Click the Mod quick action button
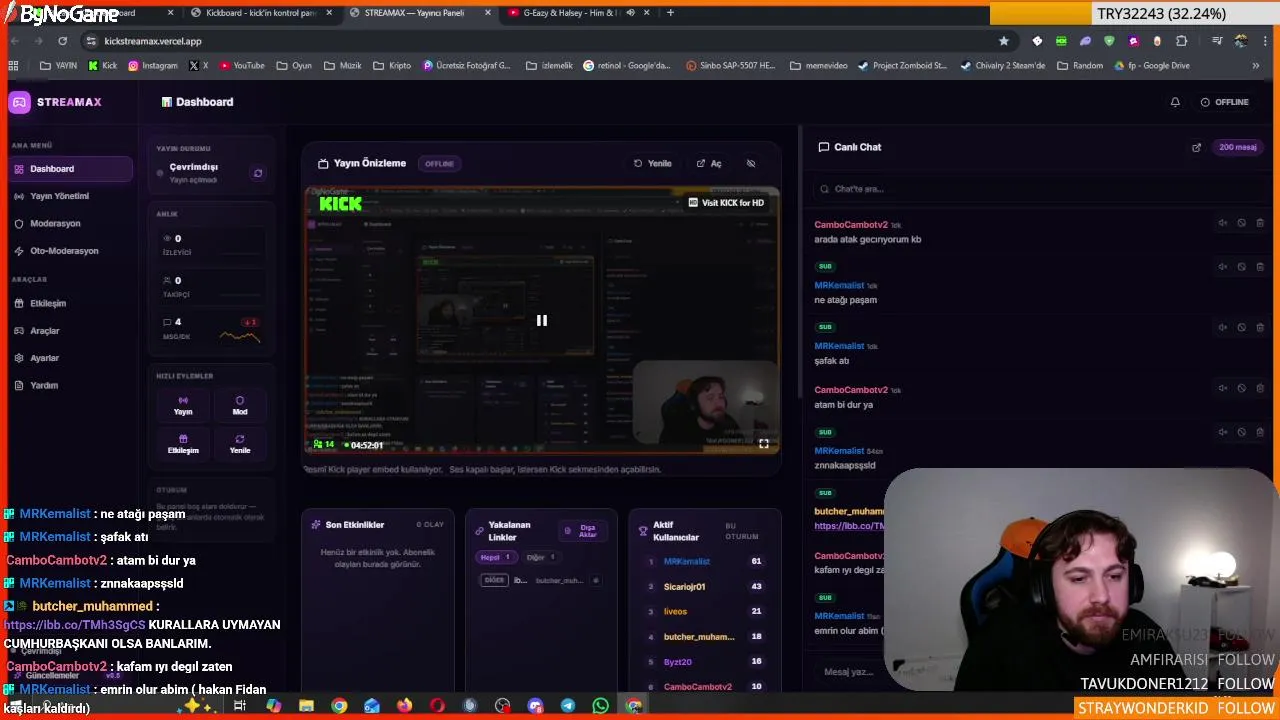This screenshot has height=720, width=1280. click(x=240, y=405)
